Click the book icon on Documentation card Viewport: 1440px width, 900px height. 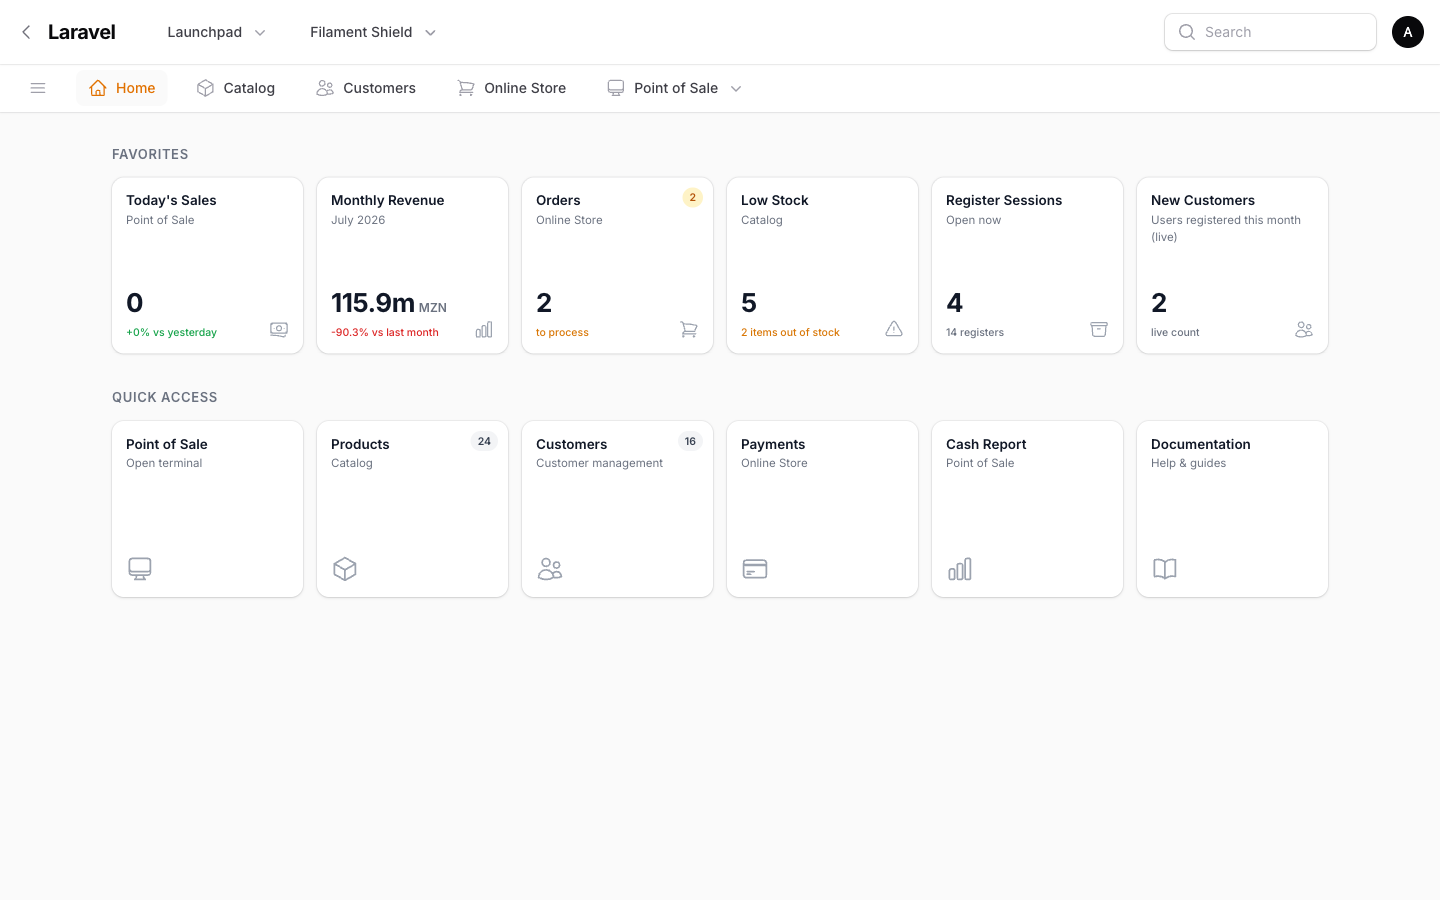pyautogui.click(x=1165, y=569)
